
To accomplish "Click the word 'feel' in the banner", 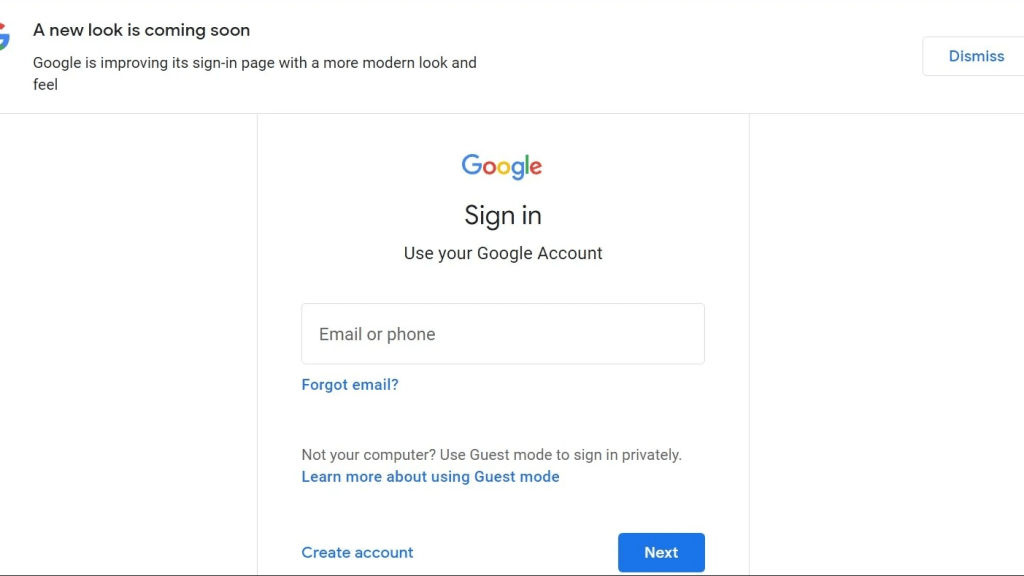I will click(45, 85).
